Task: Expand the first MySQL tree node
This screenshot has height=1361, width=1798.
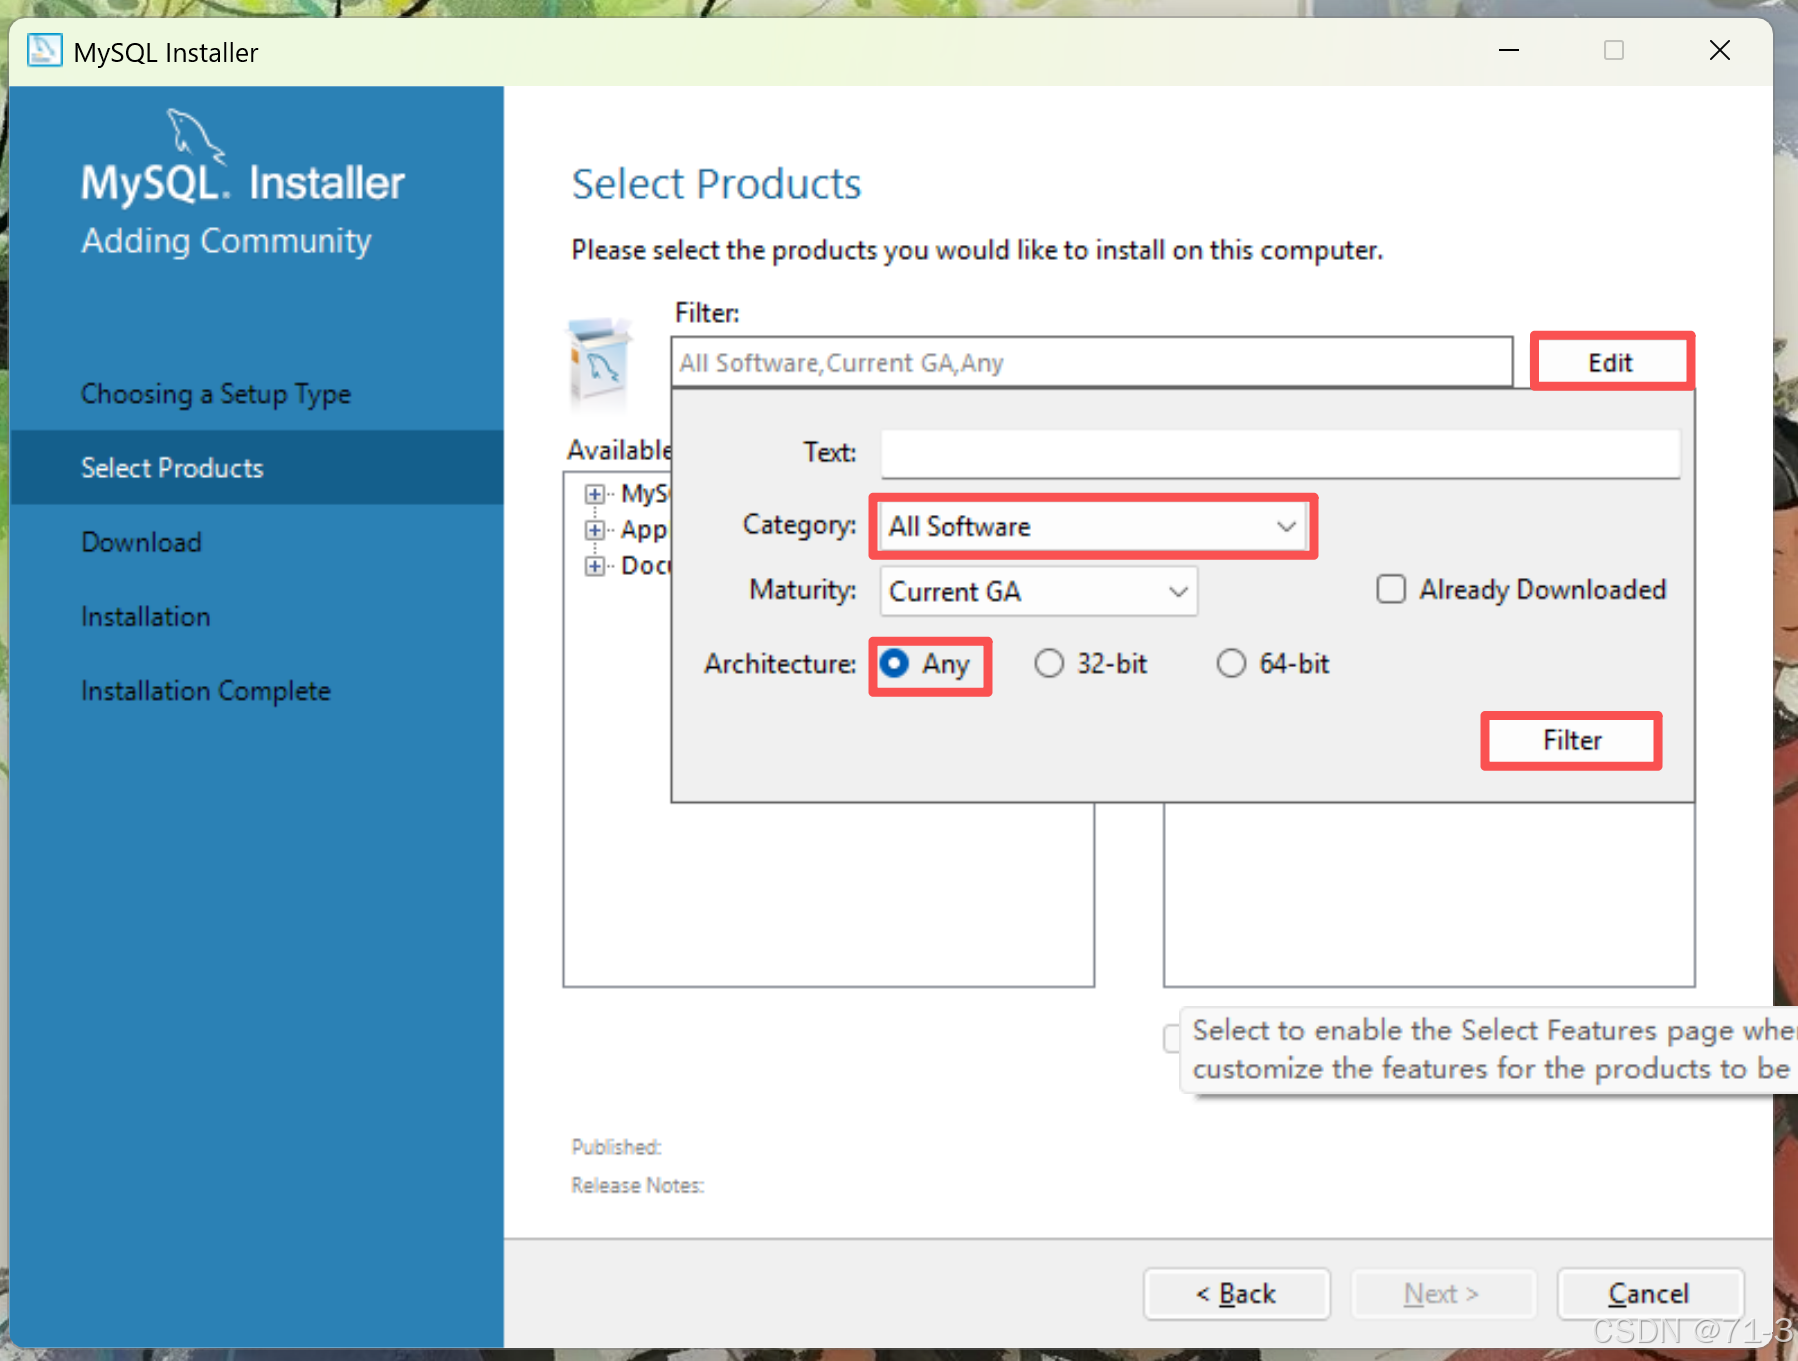Action: [x=595, y=494]
